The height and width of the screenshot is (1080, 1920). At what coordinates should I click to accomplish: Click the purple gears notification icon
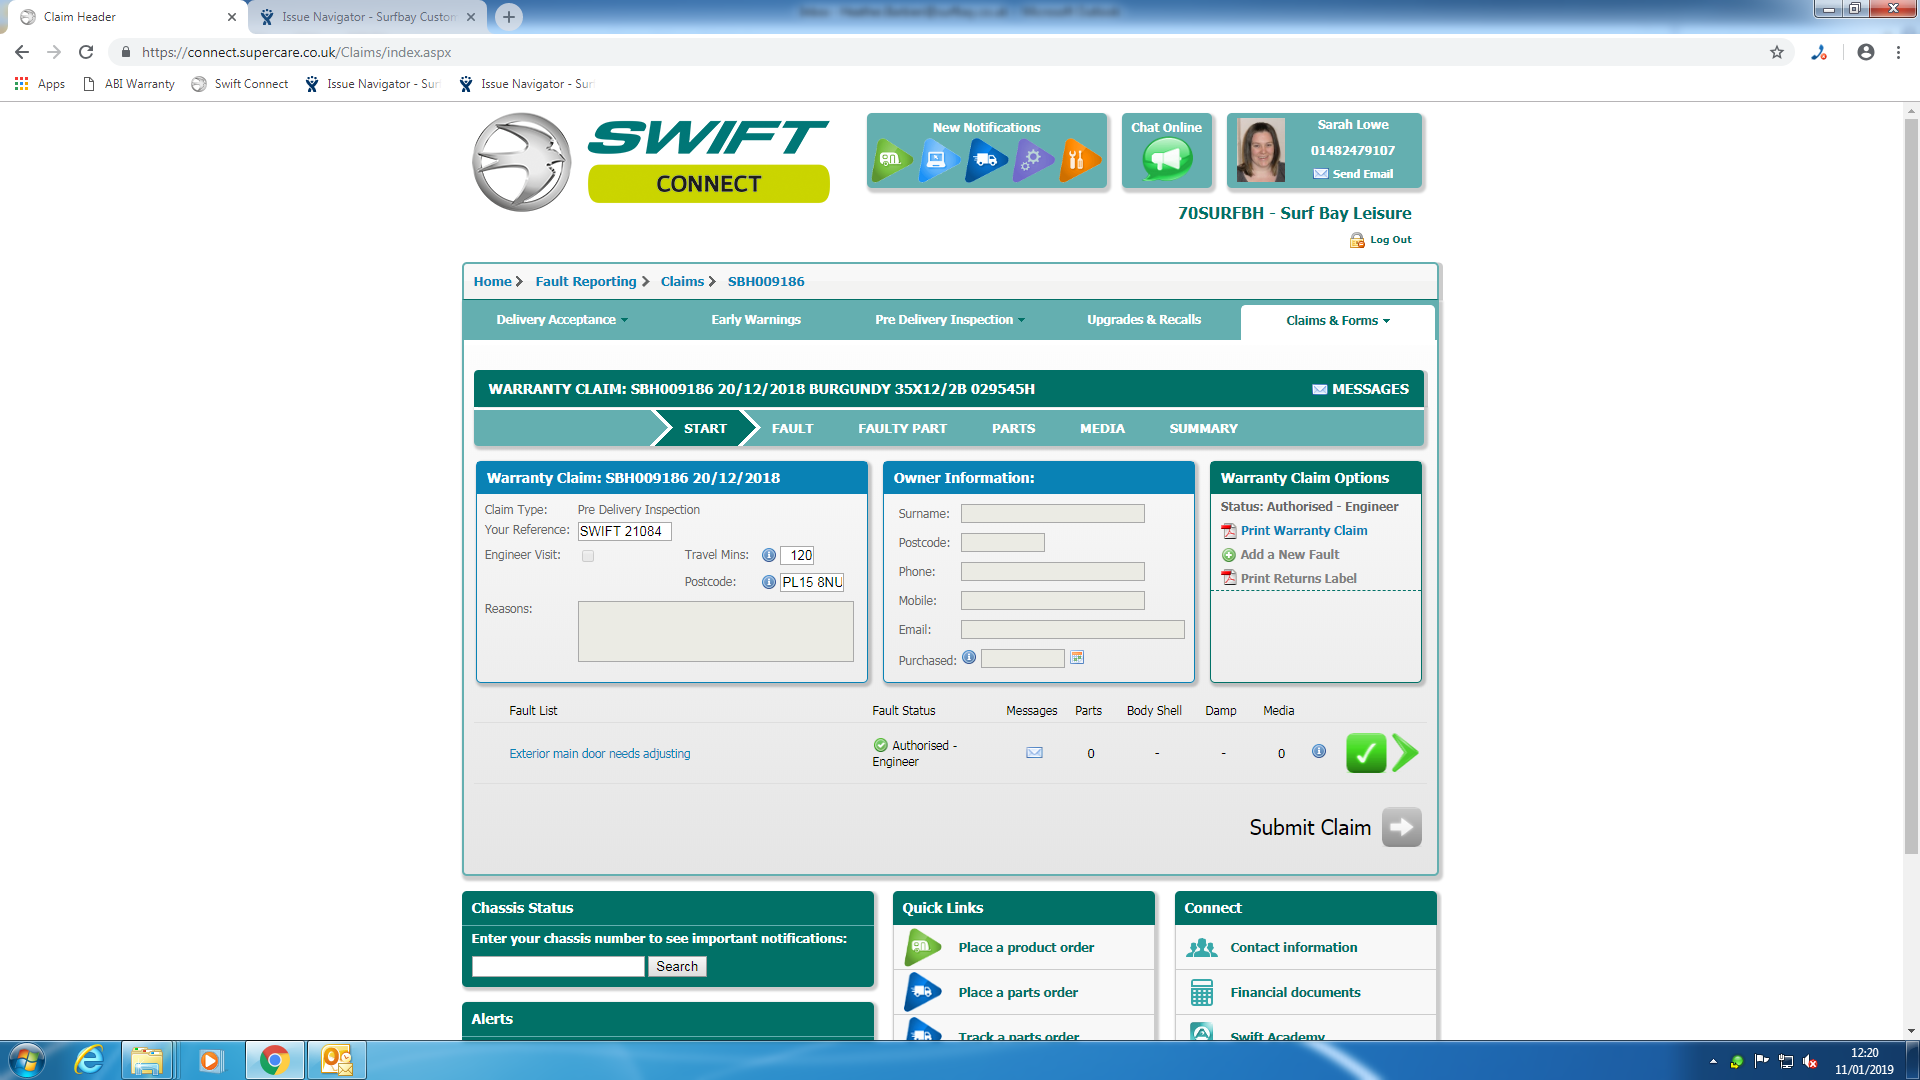[1031, 159]
